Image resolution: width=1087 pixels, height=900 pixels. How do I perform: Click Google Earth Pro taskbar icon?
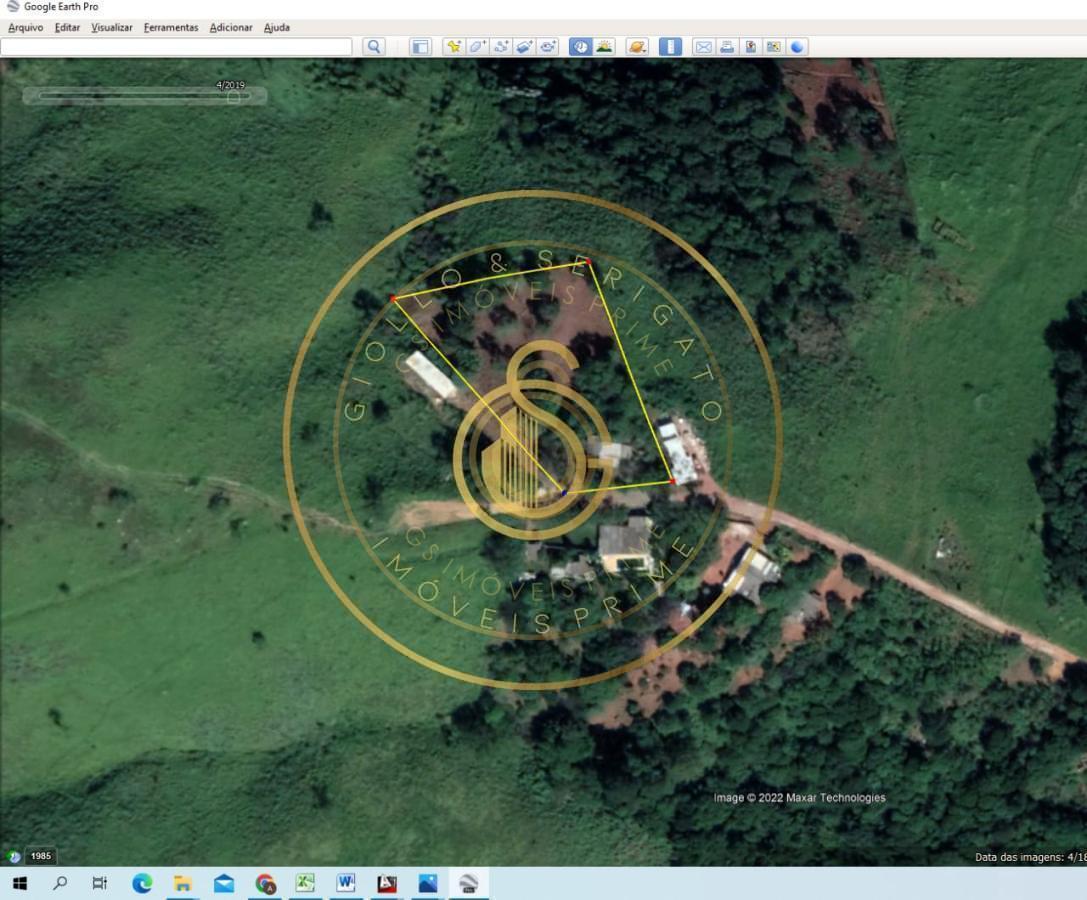tap(469, 883)
